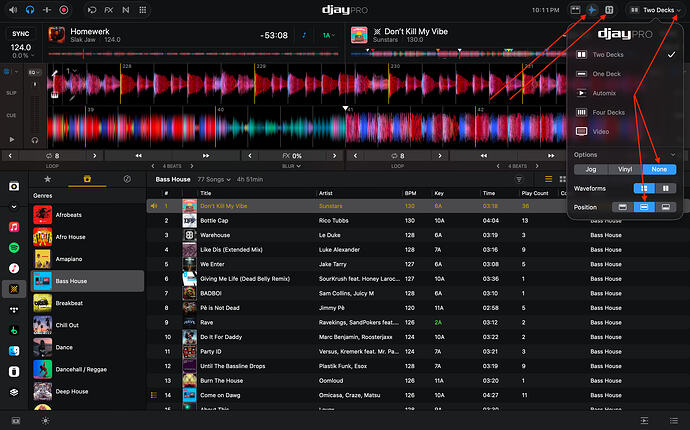
Task: Open the FX panel from top toolbar
Action: coord(109,10)
